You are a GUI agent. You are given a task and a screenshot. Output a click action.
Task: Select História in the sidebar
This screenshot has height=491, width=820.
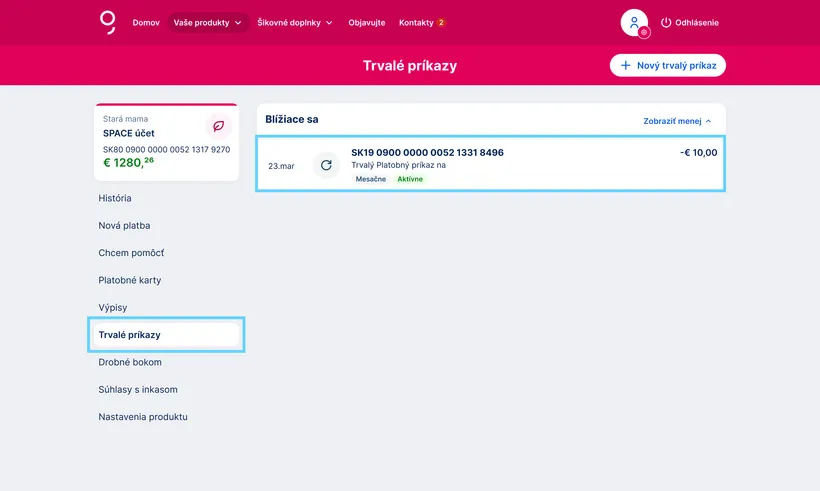point(115,198)
